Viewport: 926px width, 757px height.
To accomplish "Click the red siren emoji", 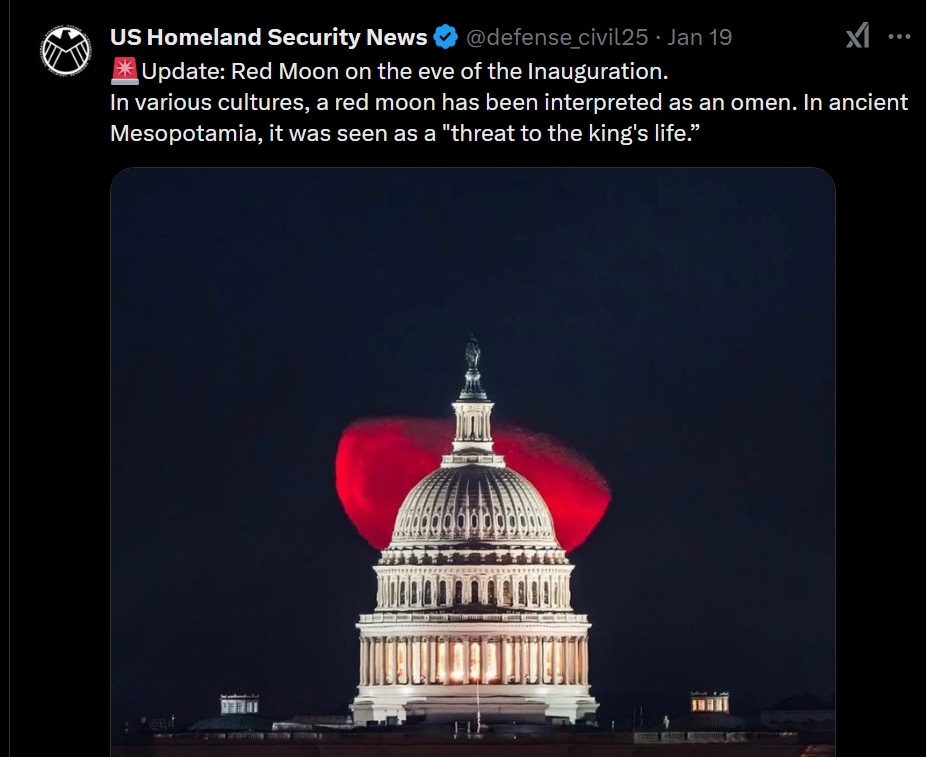I will coord(125,71).
